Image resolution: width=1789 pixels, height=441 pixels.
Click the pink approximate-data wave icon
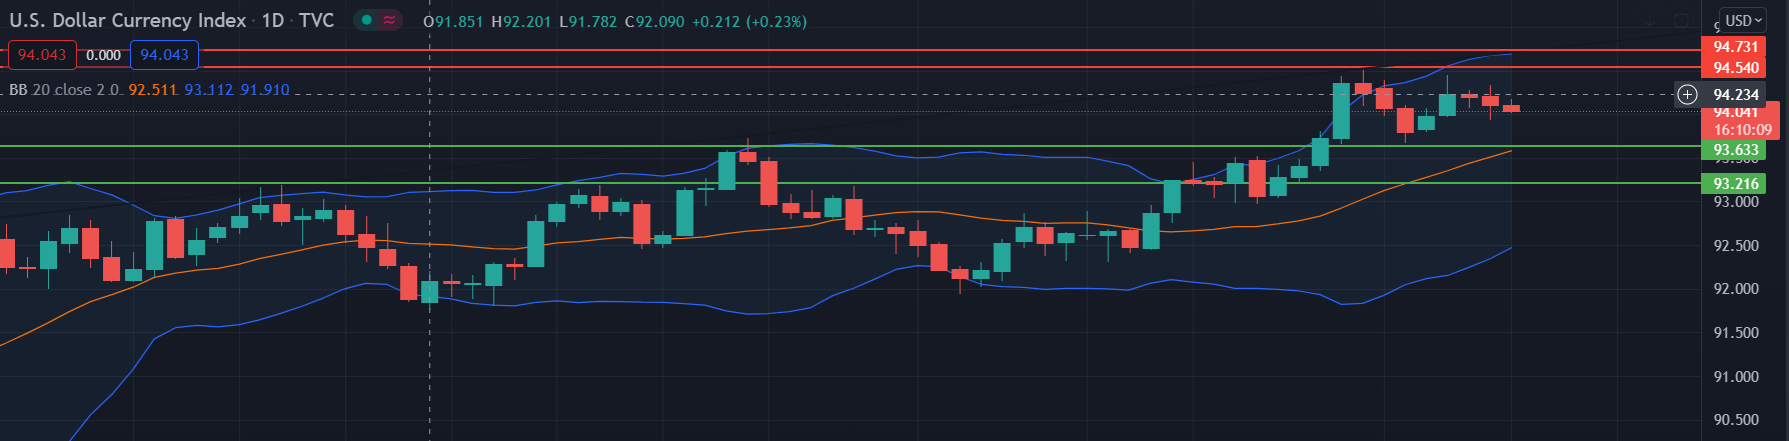tap(389, 20)
